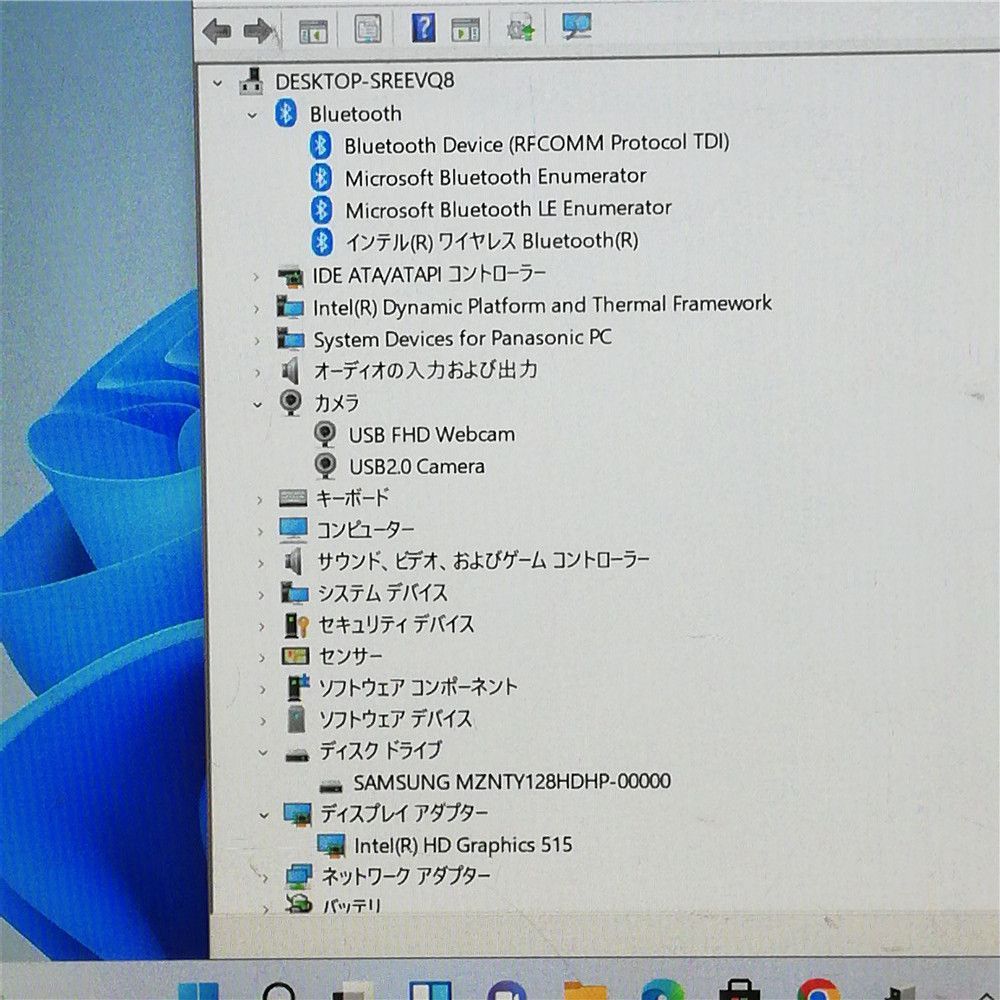1000x1000 pixels.
Task: Collapse the カメラ category
Action: (x=258, y=404)
